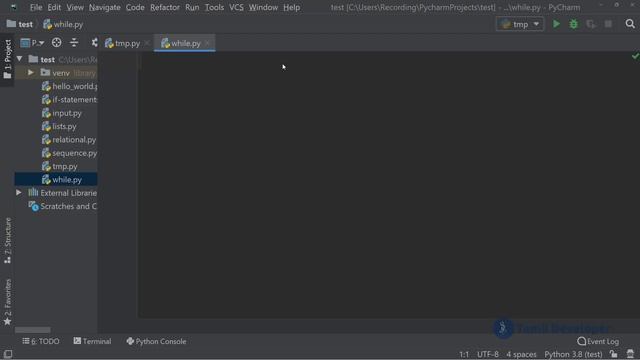Click the green inspection checkmark
Image resolution: width=640 pixels, height=360 pixels.
[x=635, y=56]
